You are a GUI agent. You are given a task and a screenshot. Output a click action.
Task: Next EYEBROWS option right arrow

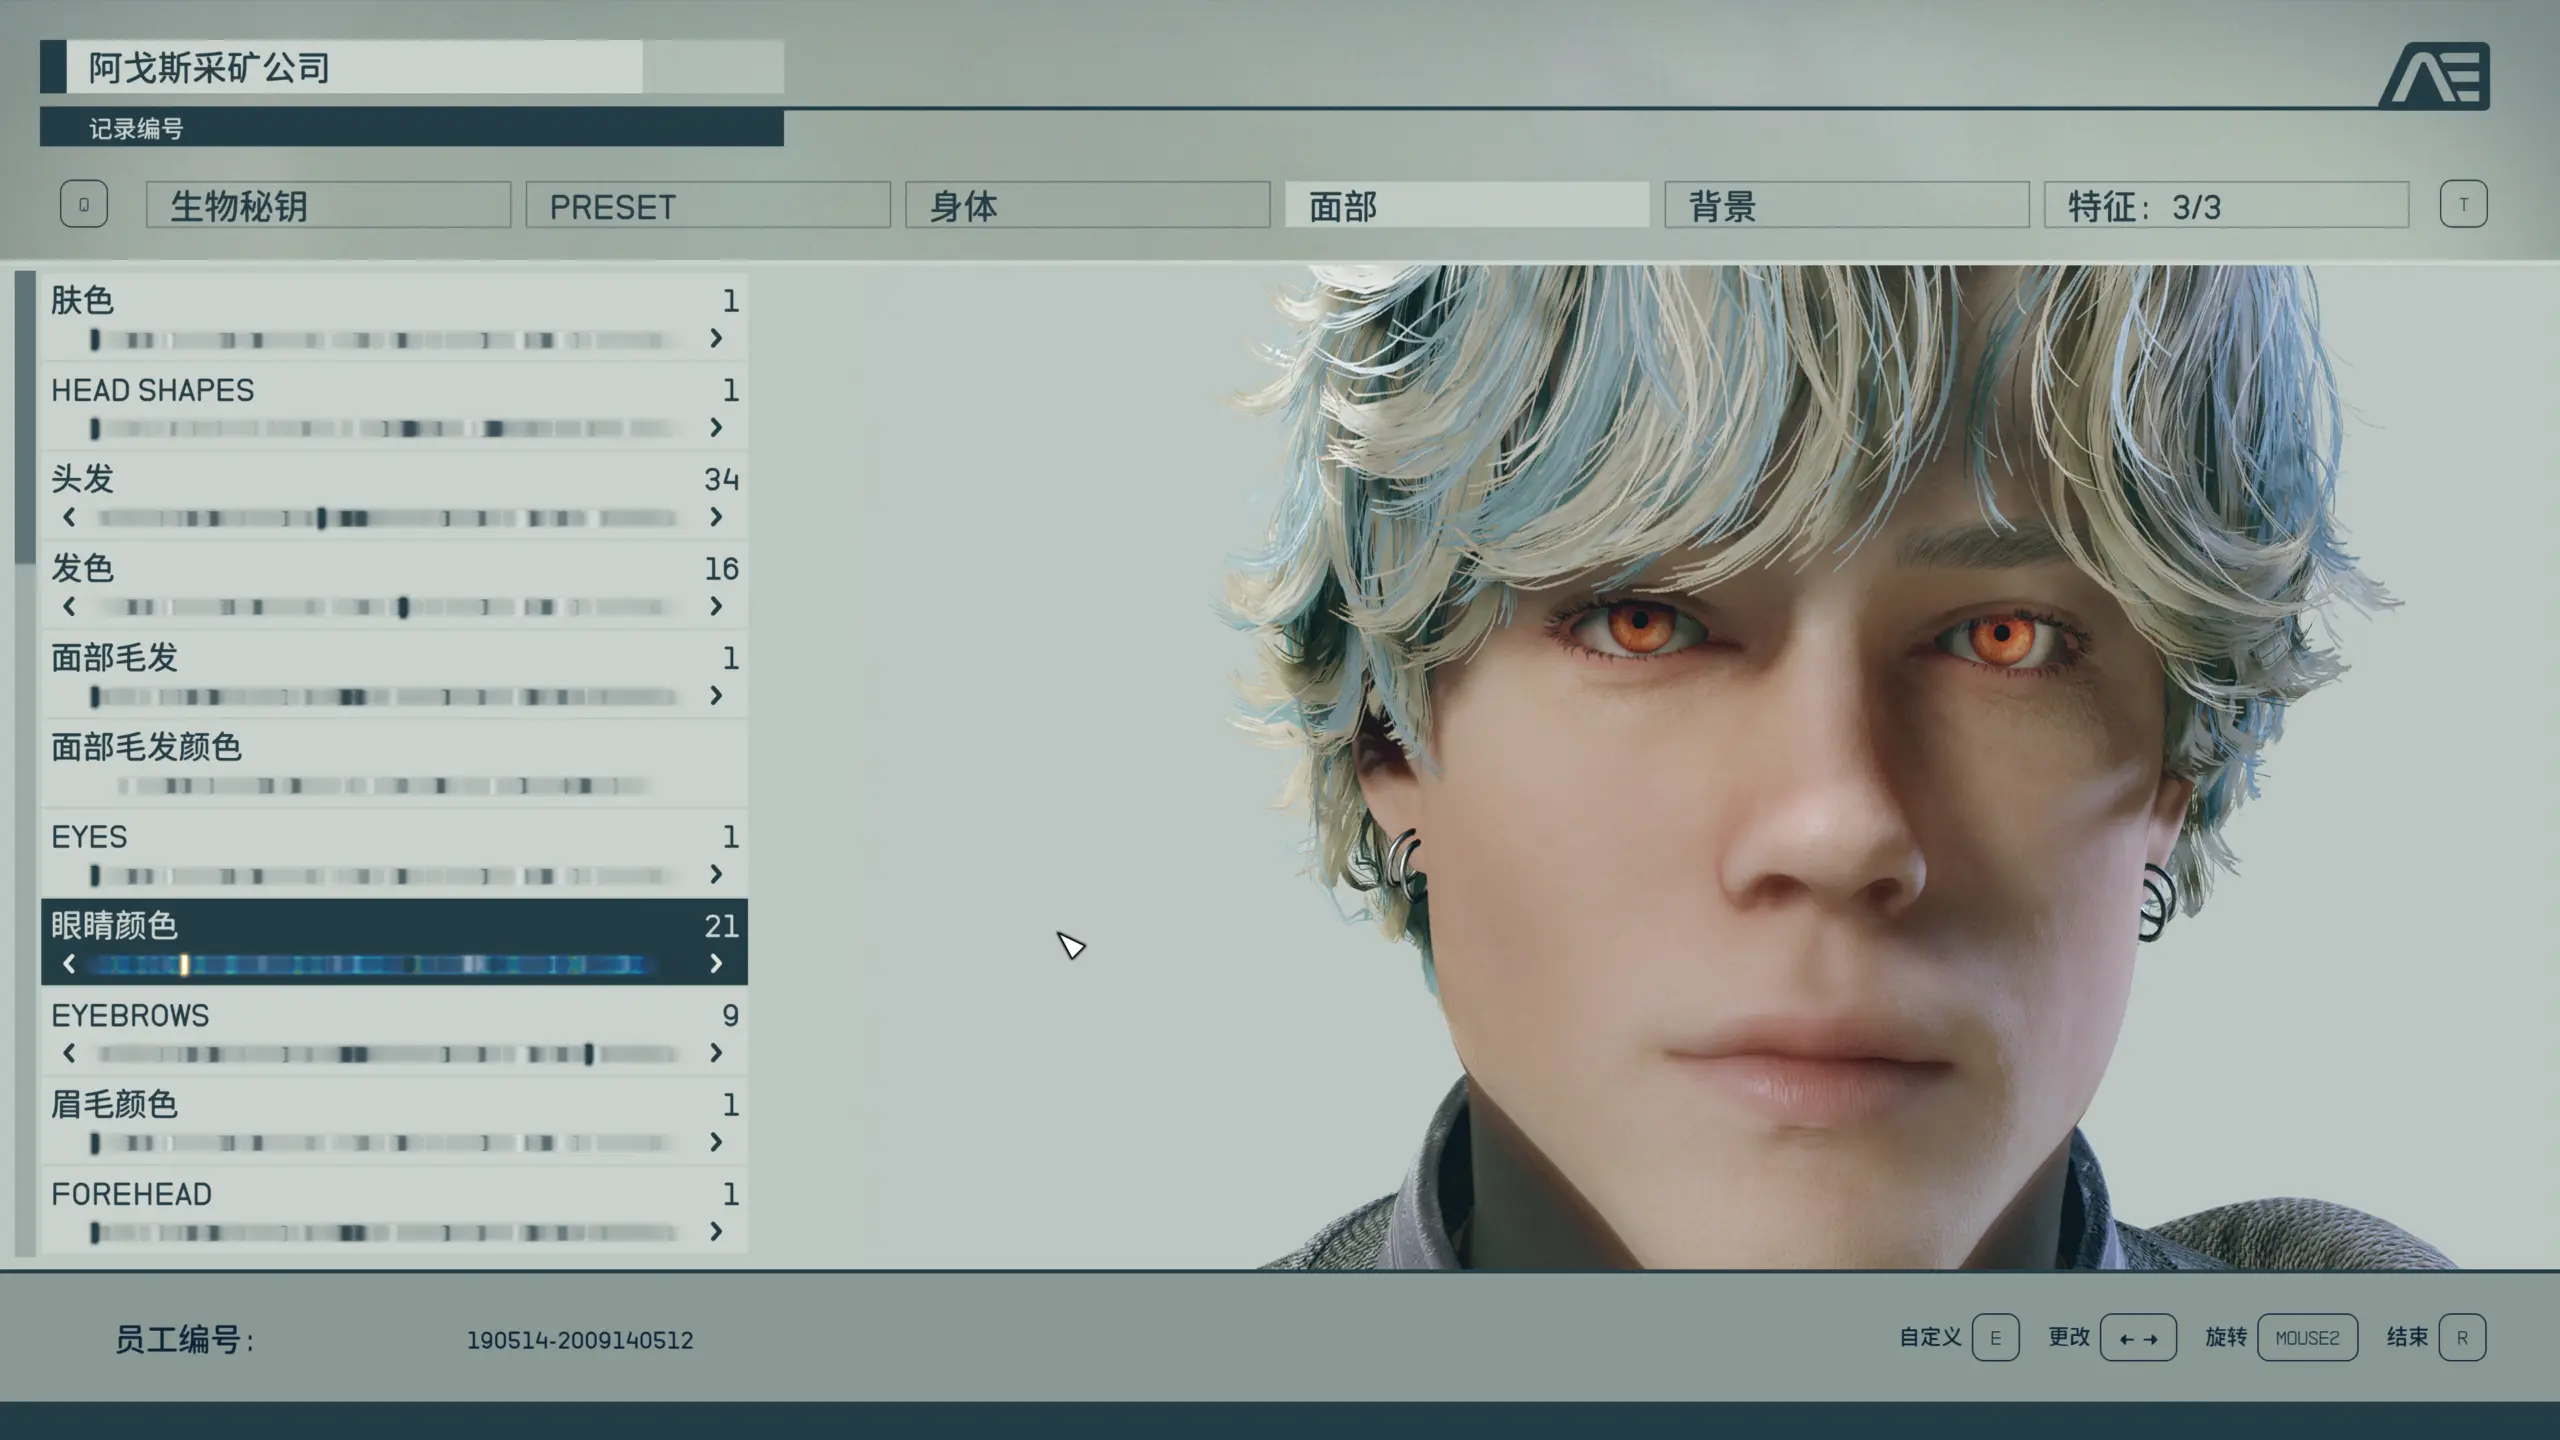tap(716, 1053)
